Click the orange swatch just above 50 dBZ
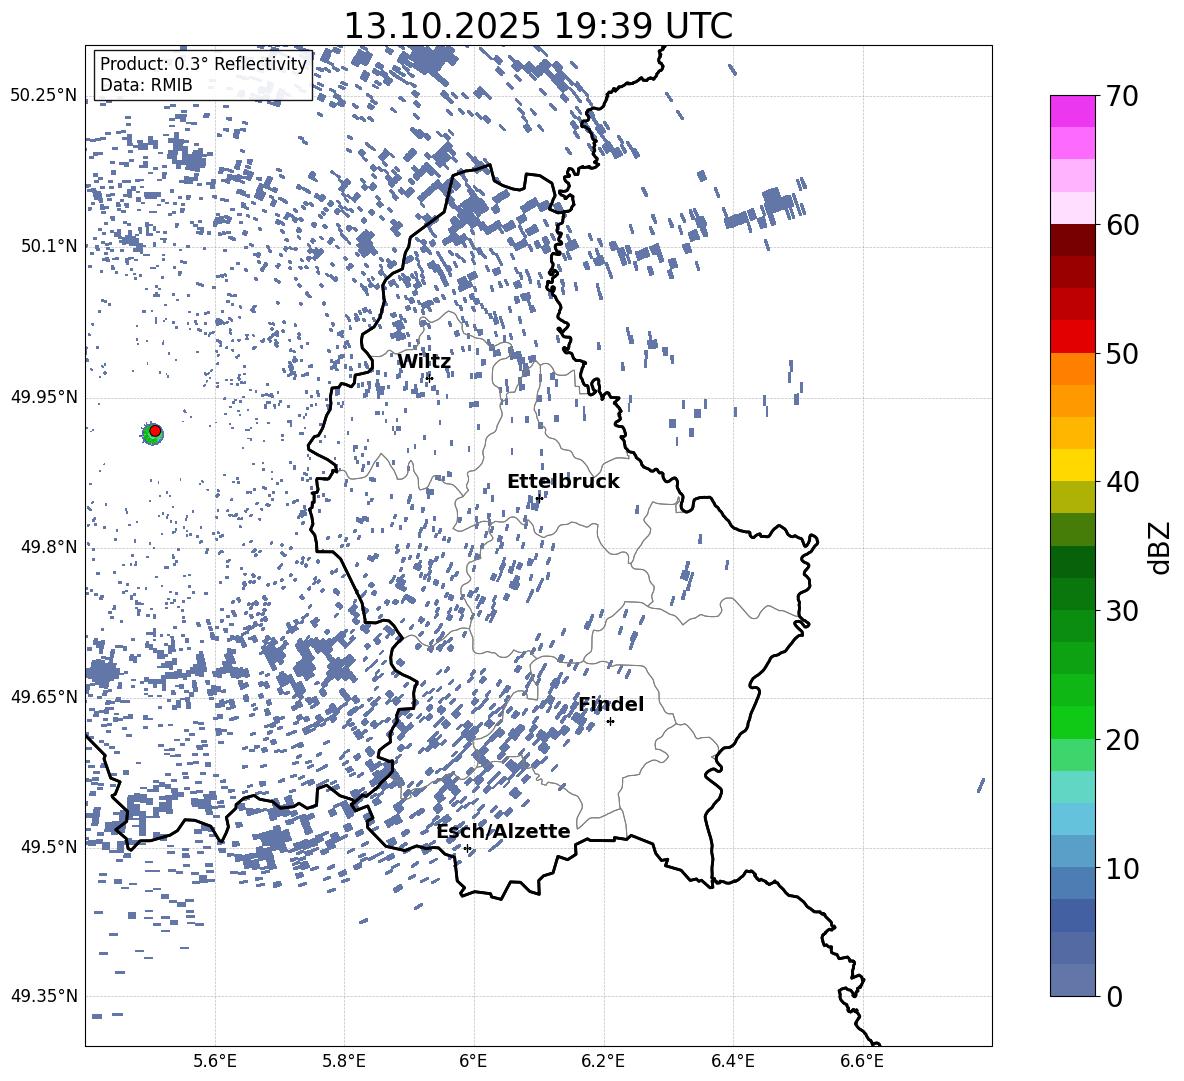The width and height of the screenshot is (1184, 1081). coord(1073,368)
